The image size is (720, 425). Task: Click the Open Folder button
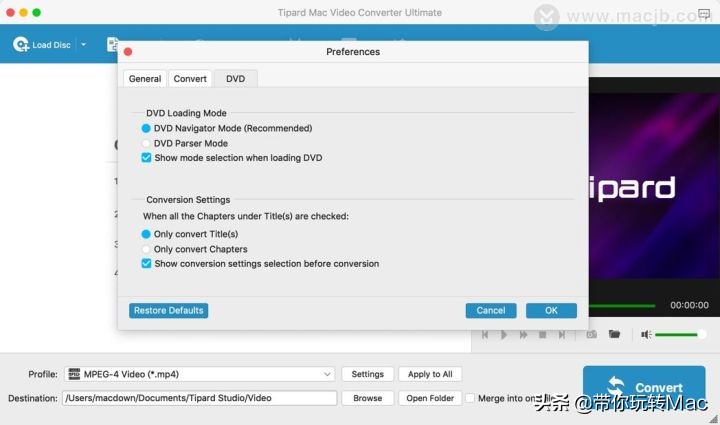430,398
